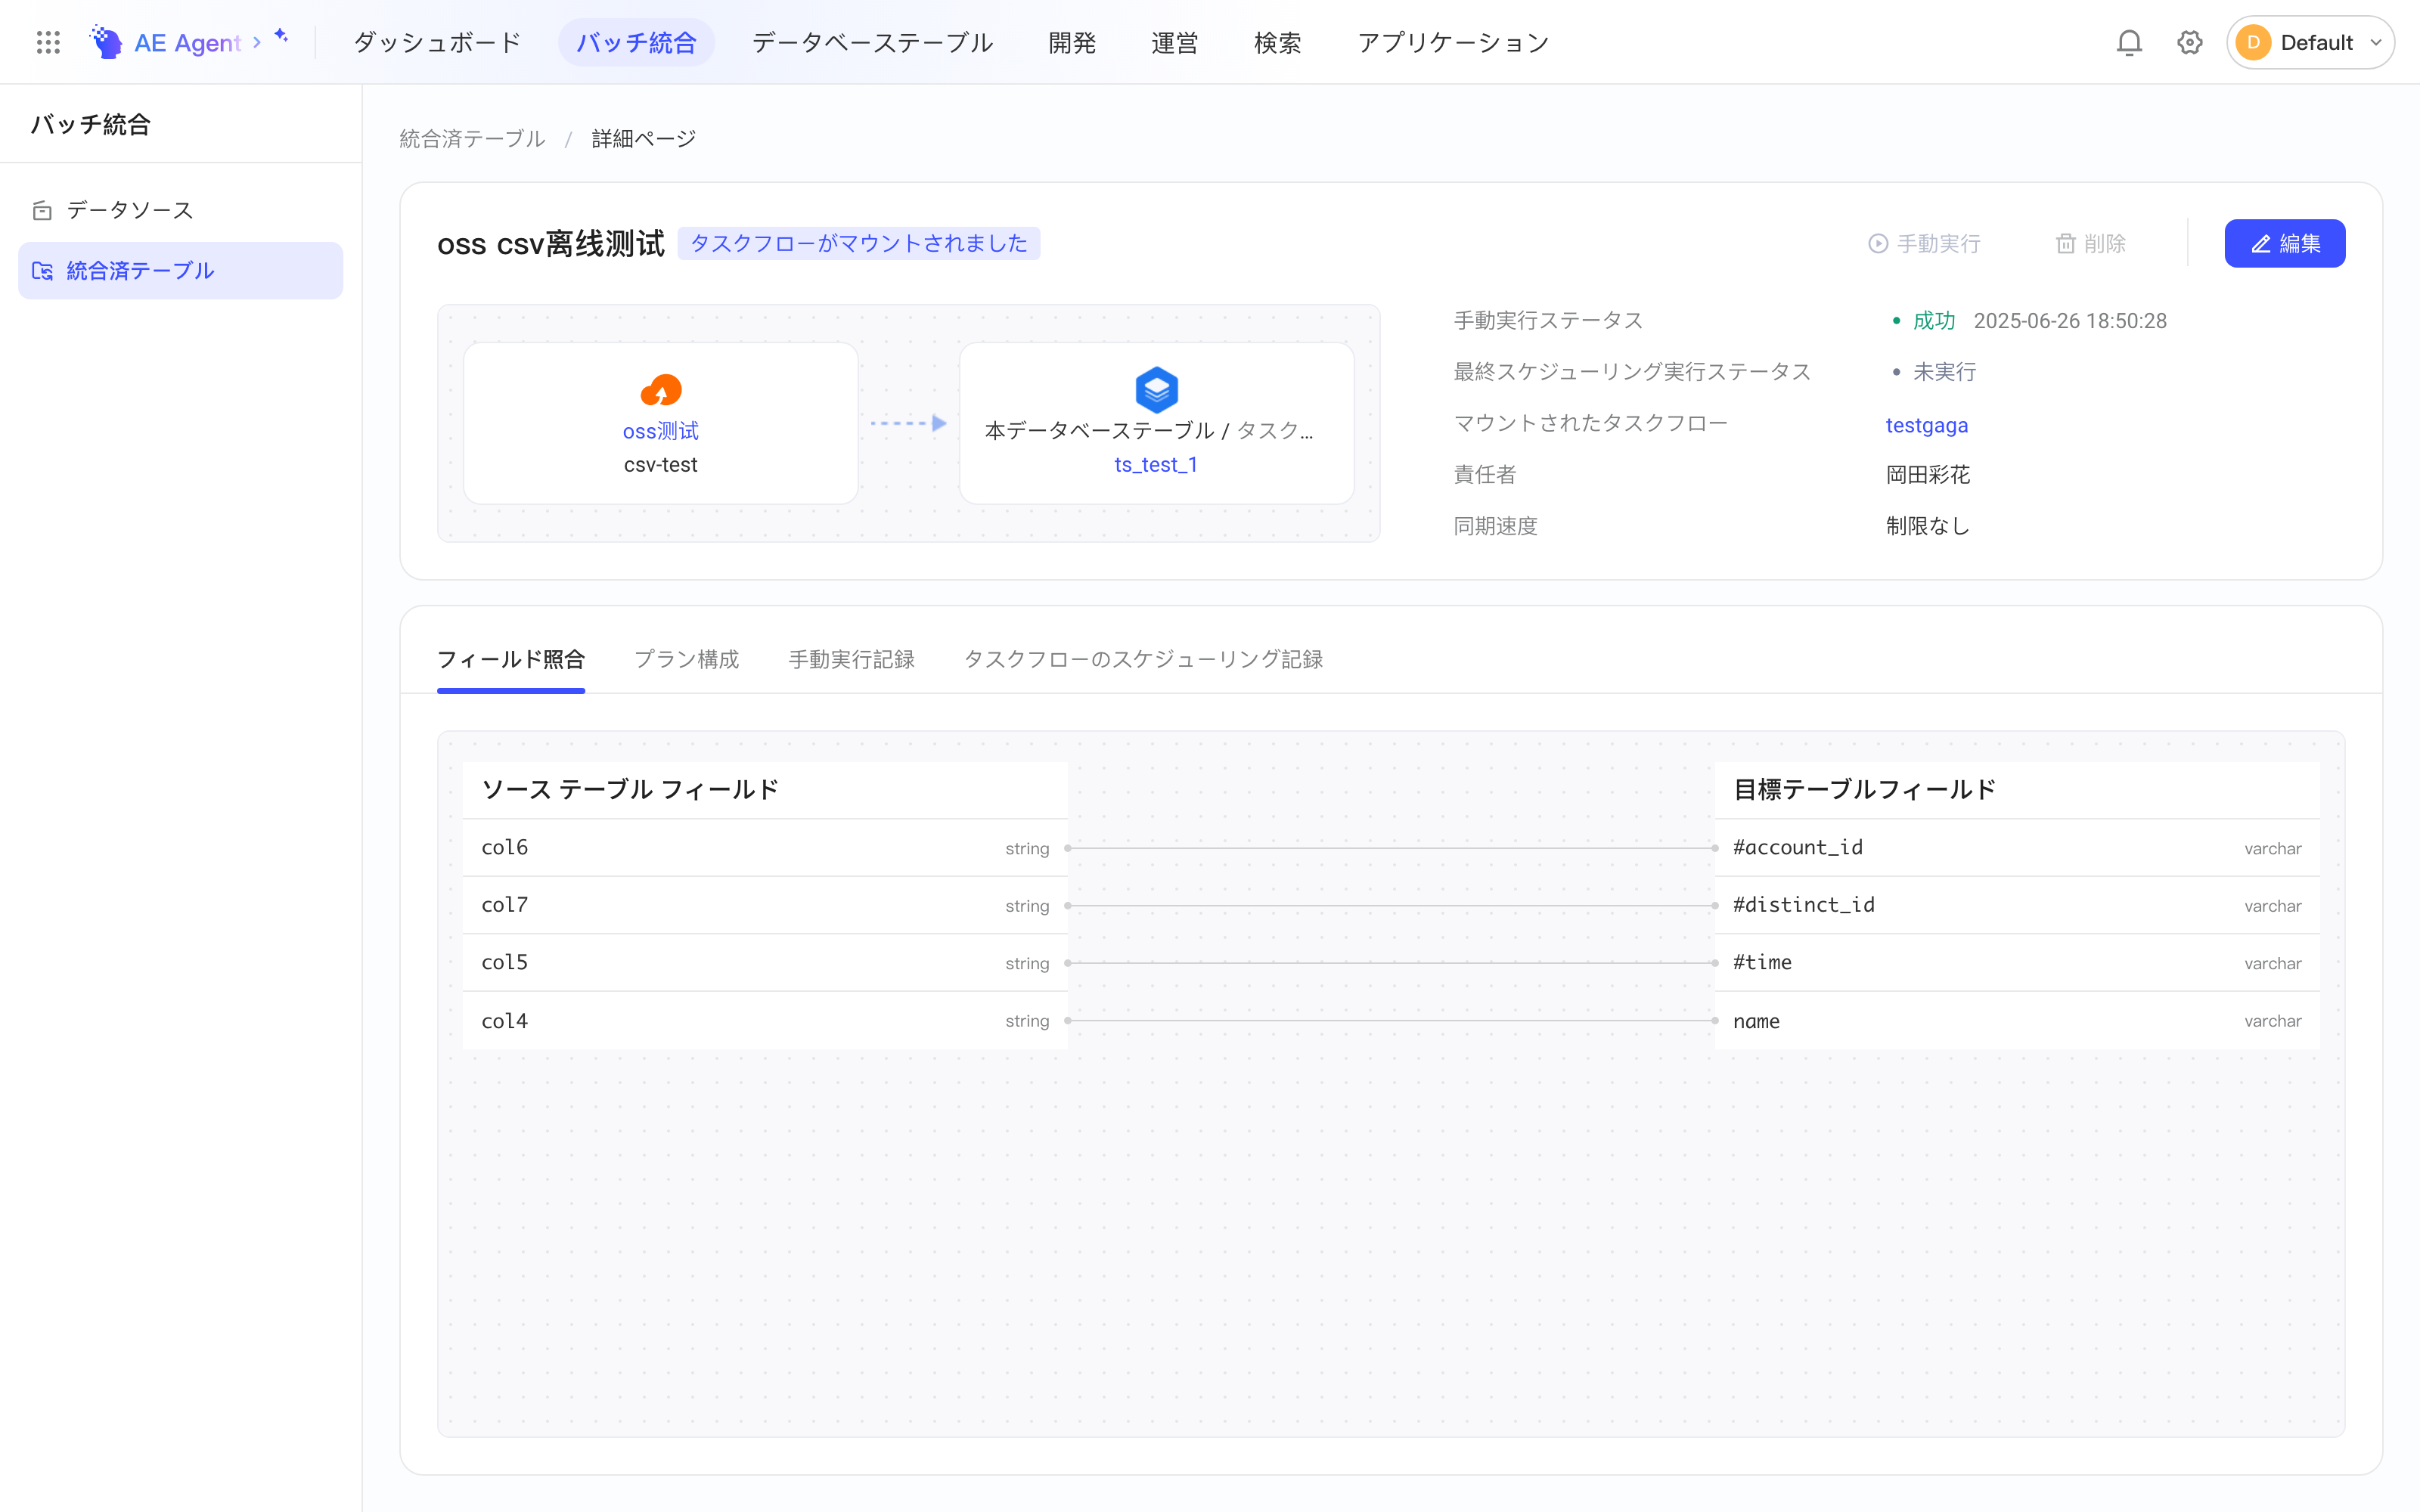Click source field col4
This screenshot has height=1512, width=2420.
765,1021
